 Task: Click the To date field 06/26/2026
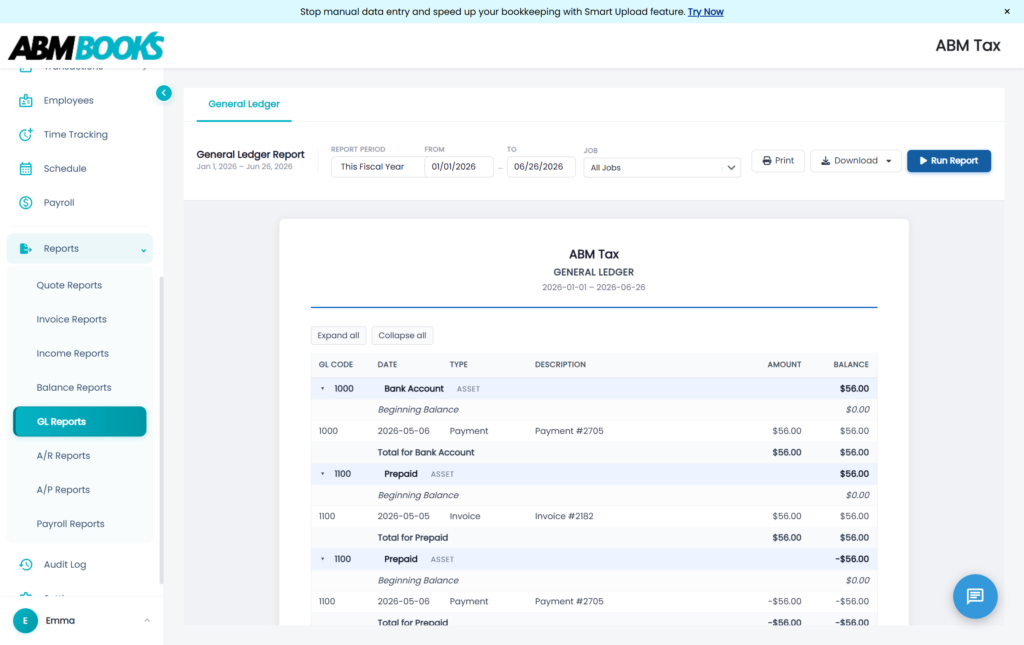[x=541, y=166]
